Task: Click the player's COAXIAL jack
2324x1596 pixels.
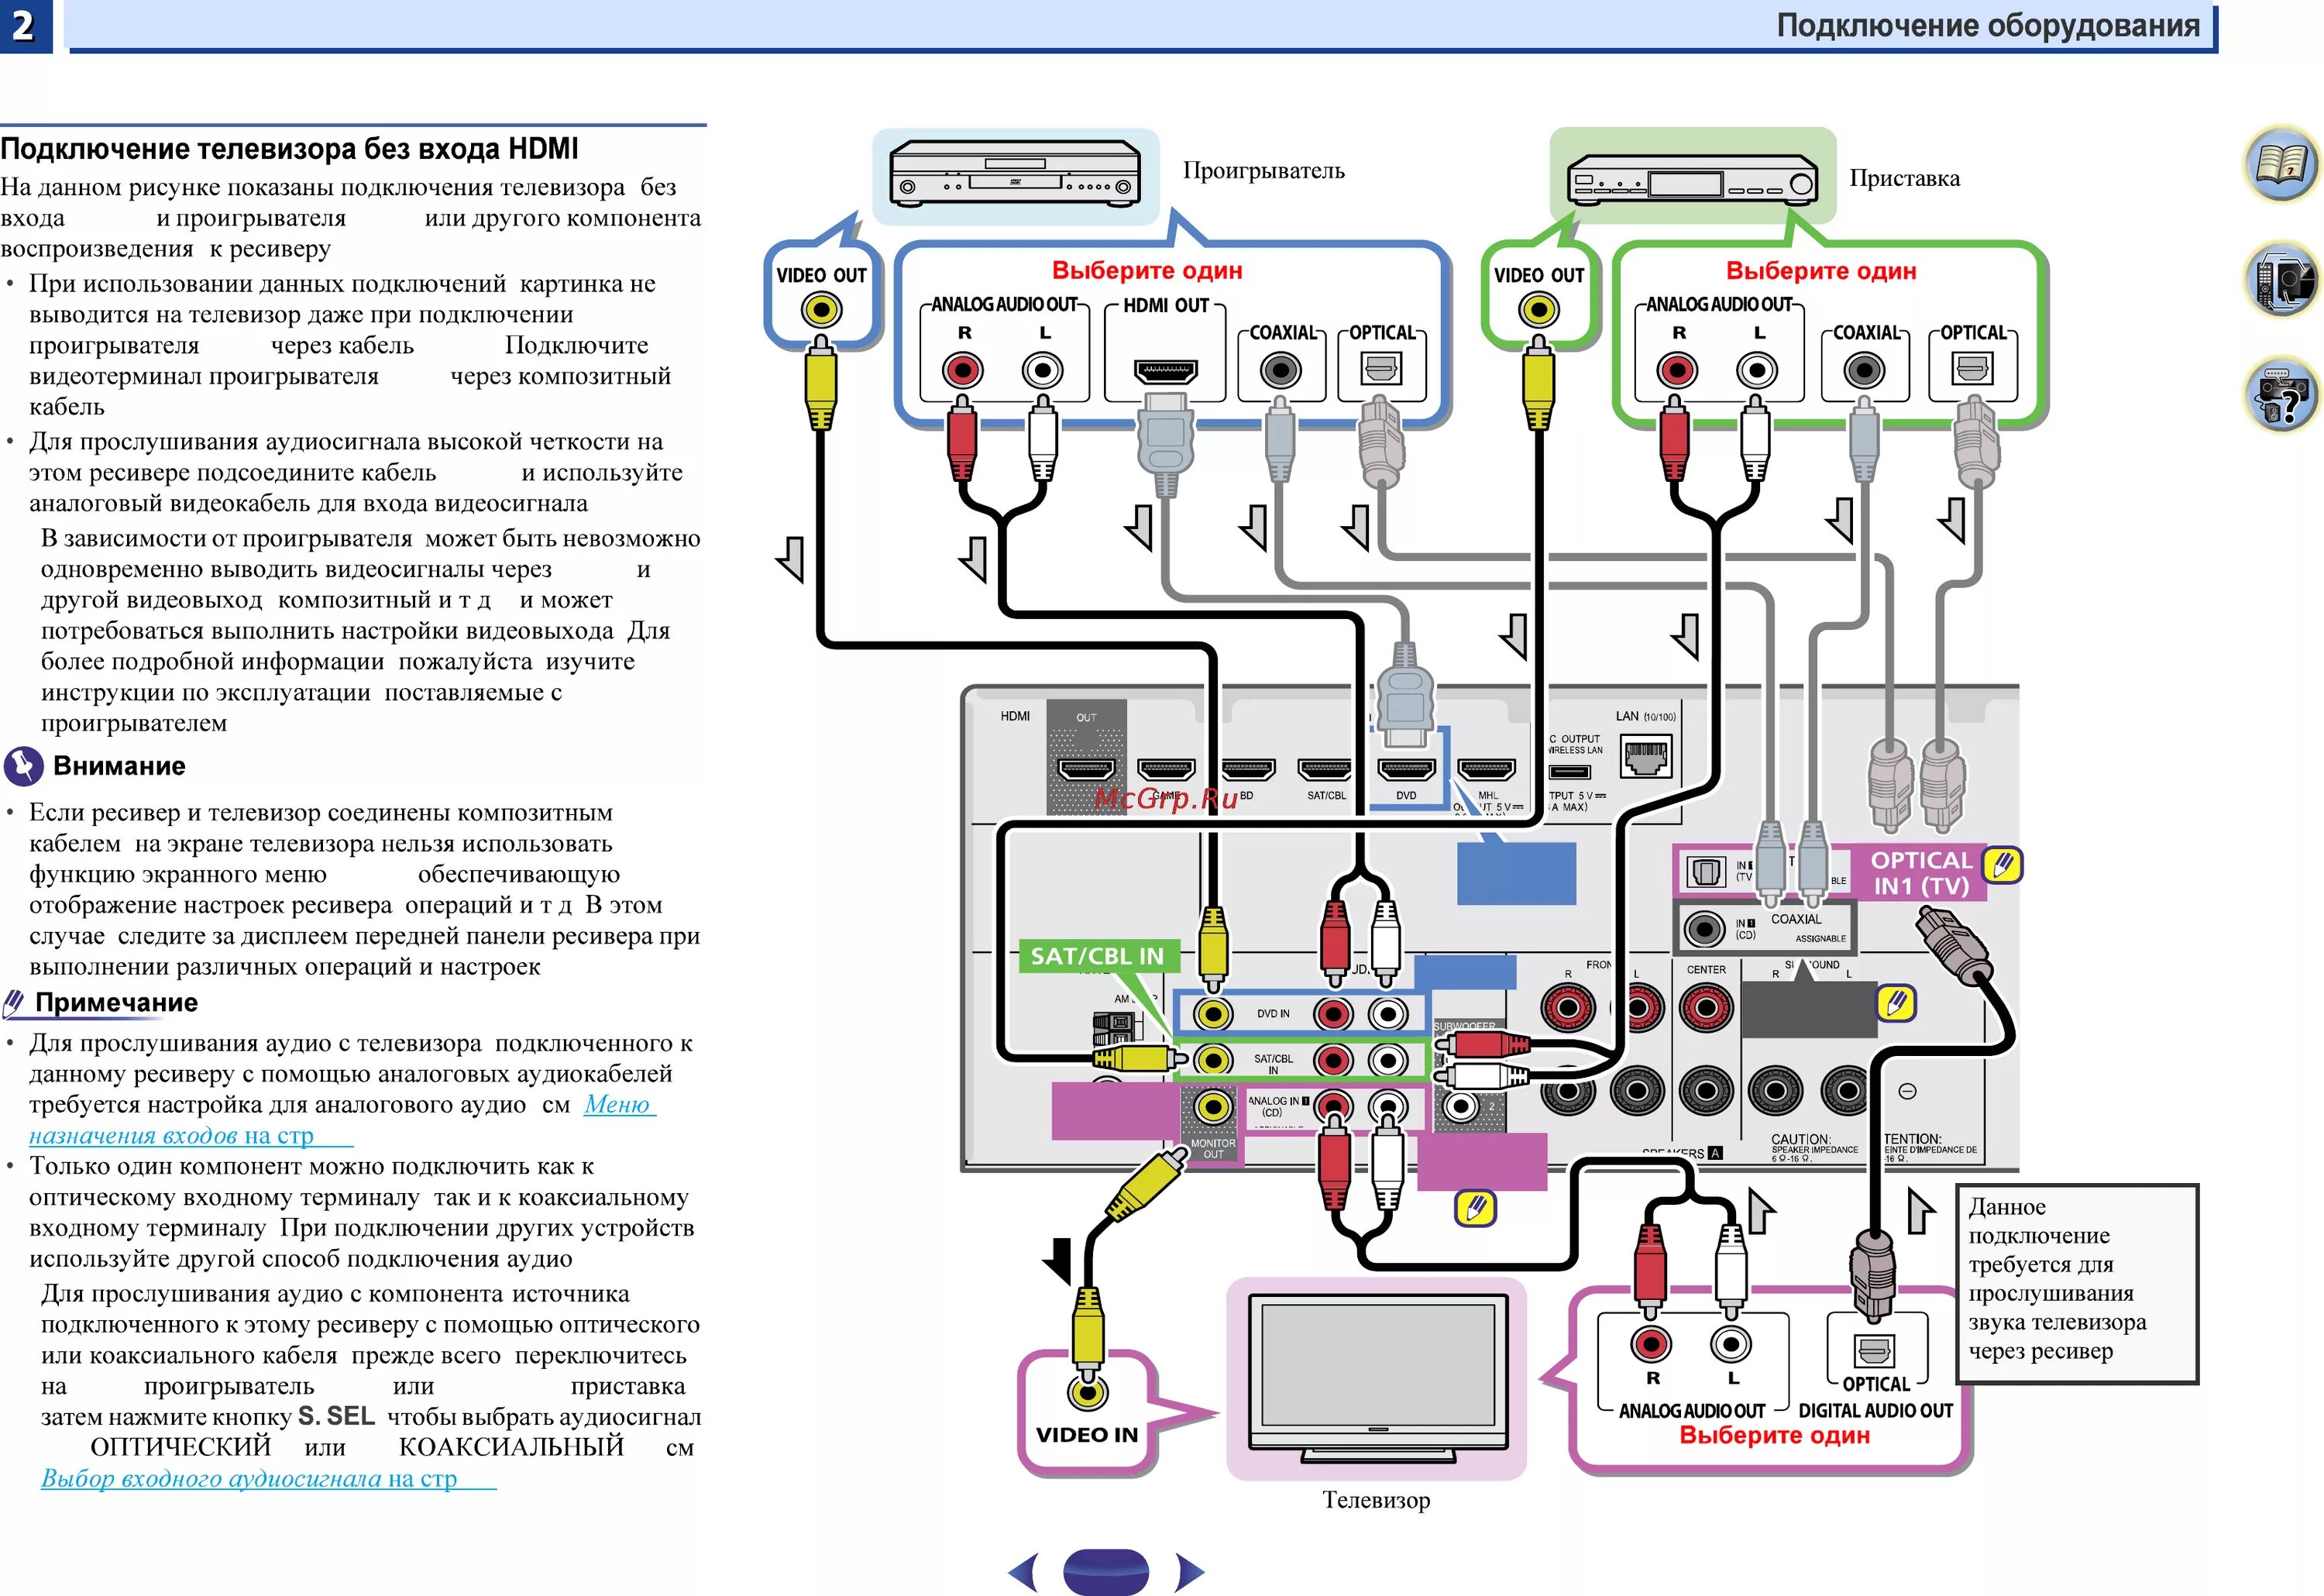Action: (x=1281, y=372)
